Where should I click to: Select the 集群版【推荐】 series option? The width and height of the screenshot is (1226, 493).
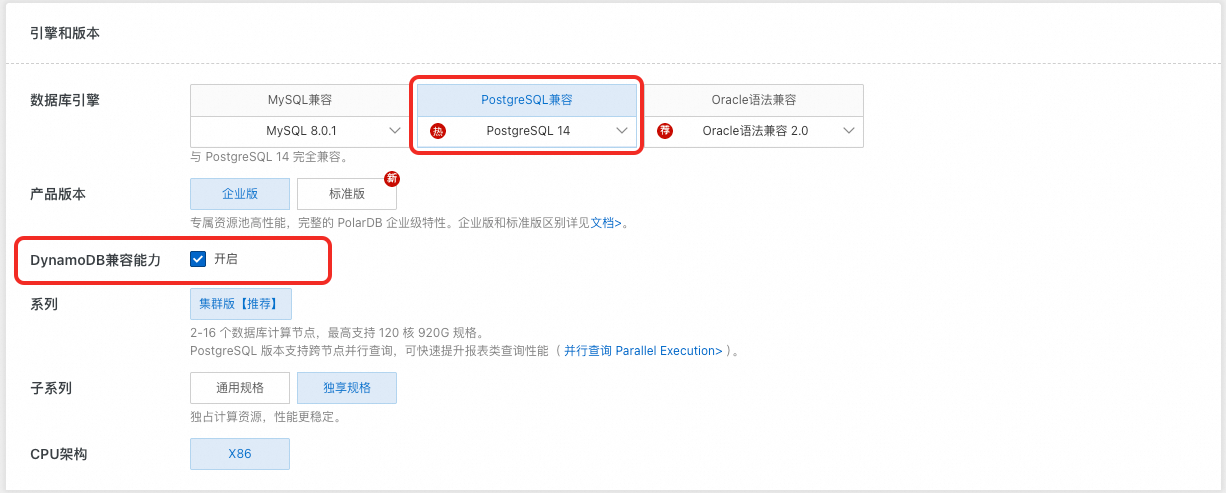click(241, 303)
